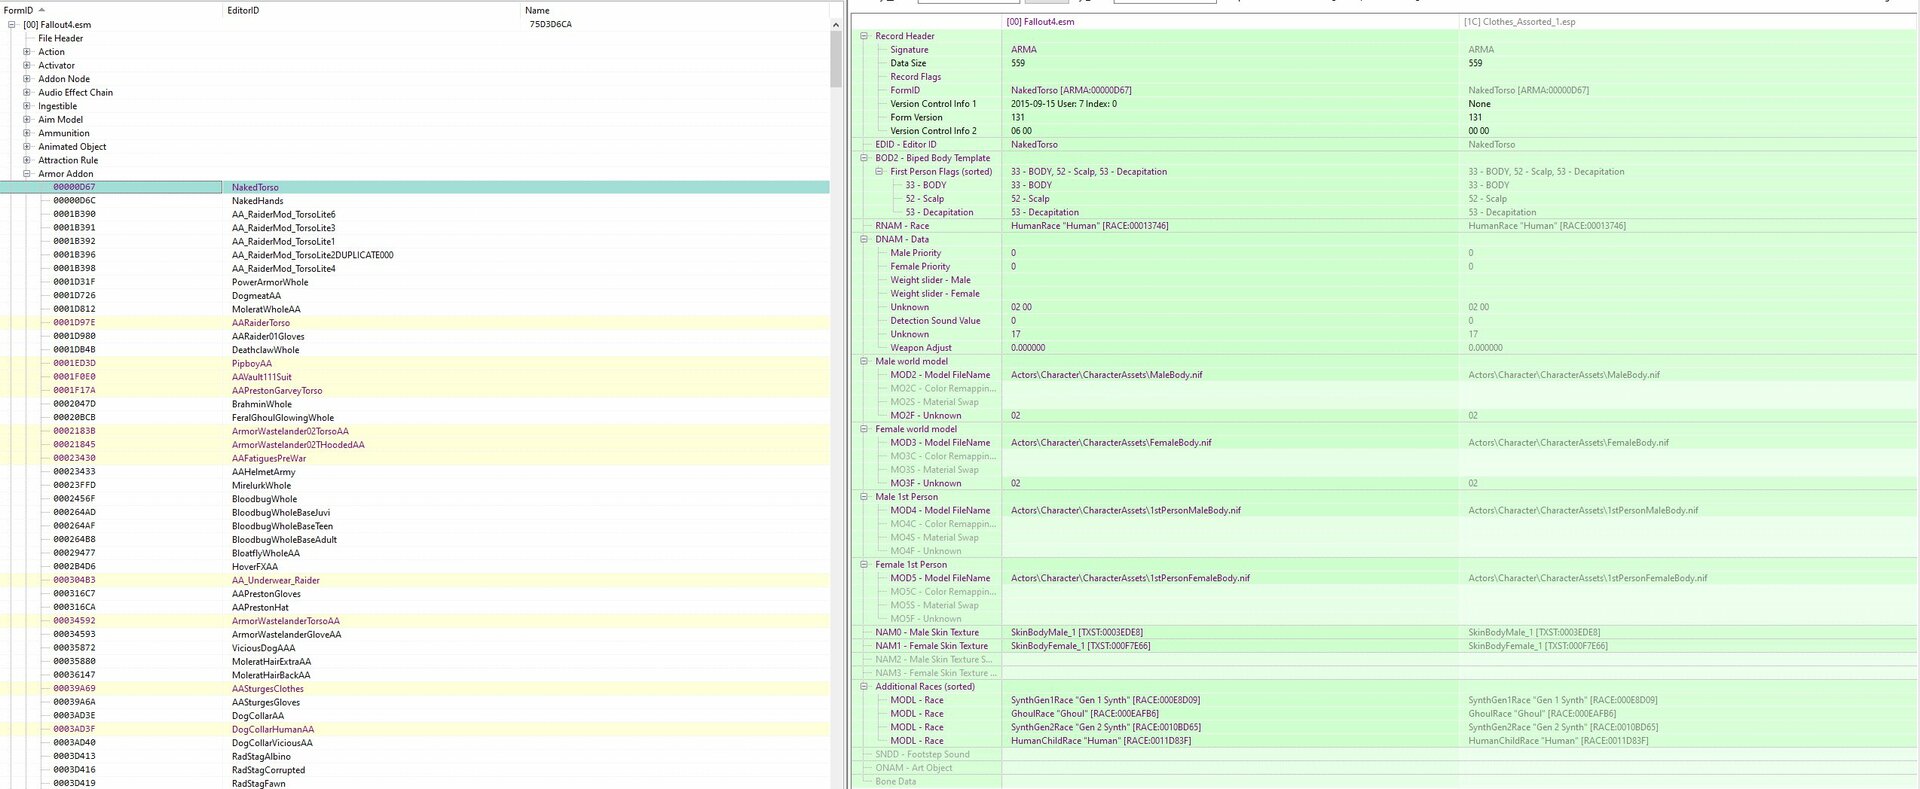This screenshot has width=1920, height=789.
Task: Expand the Action group
Action: point(27,52)
